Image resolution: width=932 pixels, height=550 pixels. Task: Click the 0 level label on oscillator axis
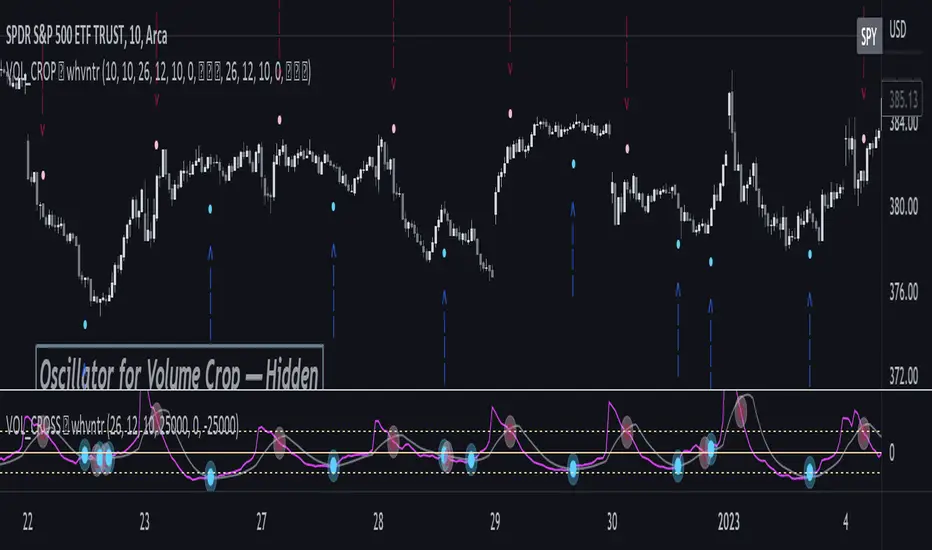[x=892, y=453]
